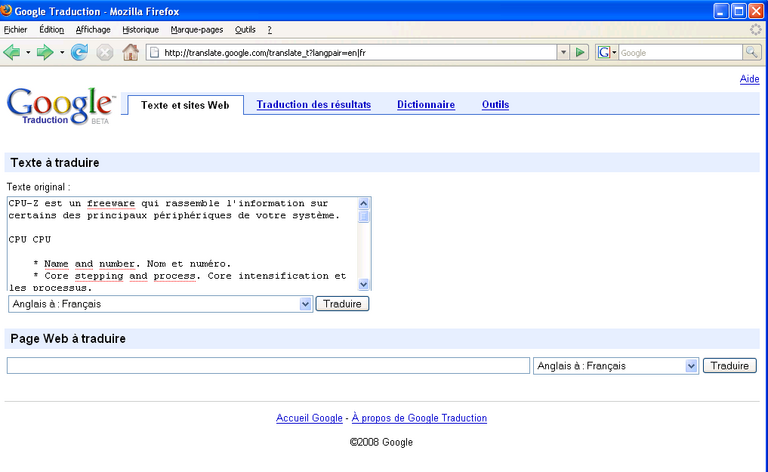
Task: Go back with the green back arrow
Action: 12,52
